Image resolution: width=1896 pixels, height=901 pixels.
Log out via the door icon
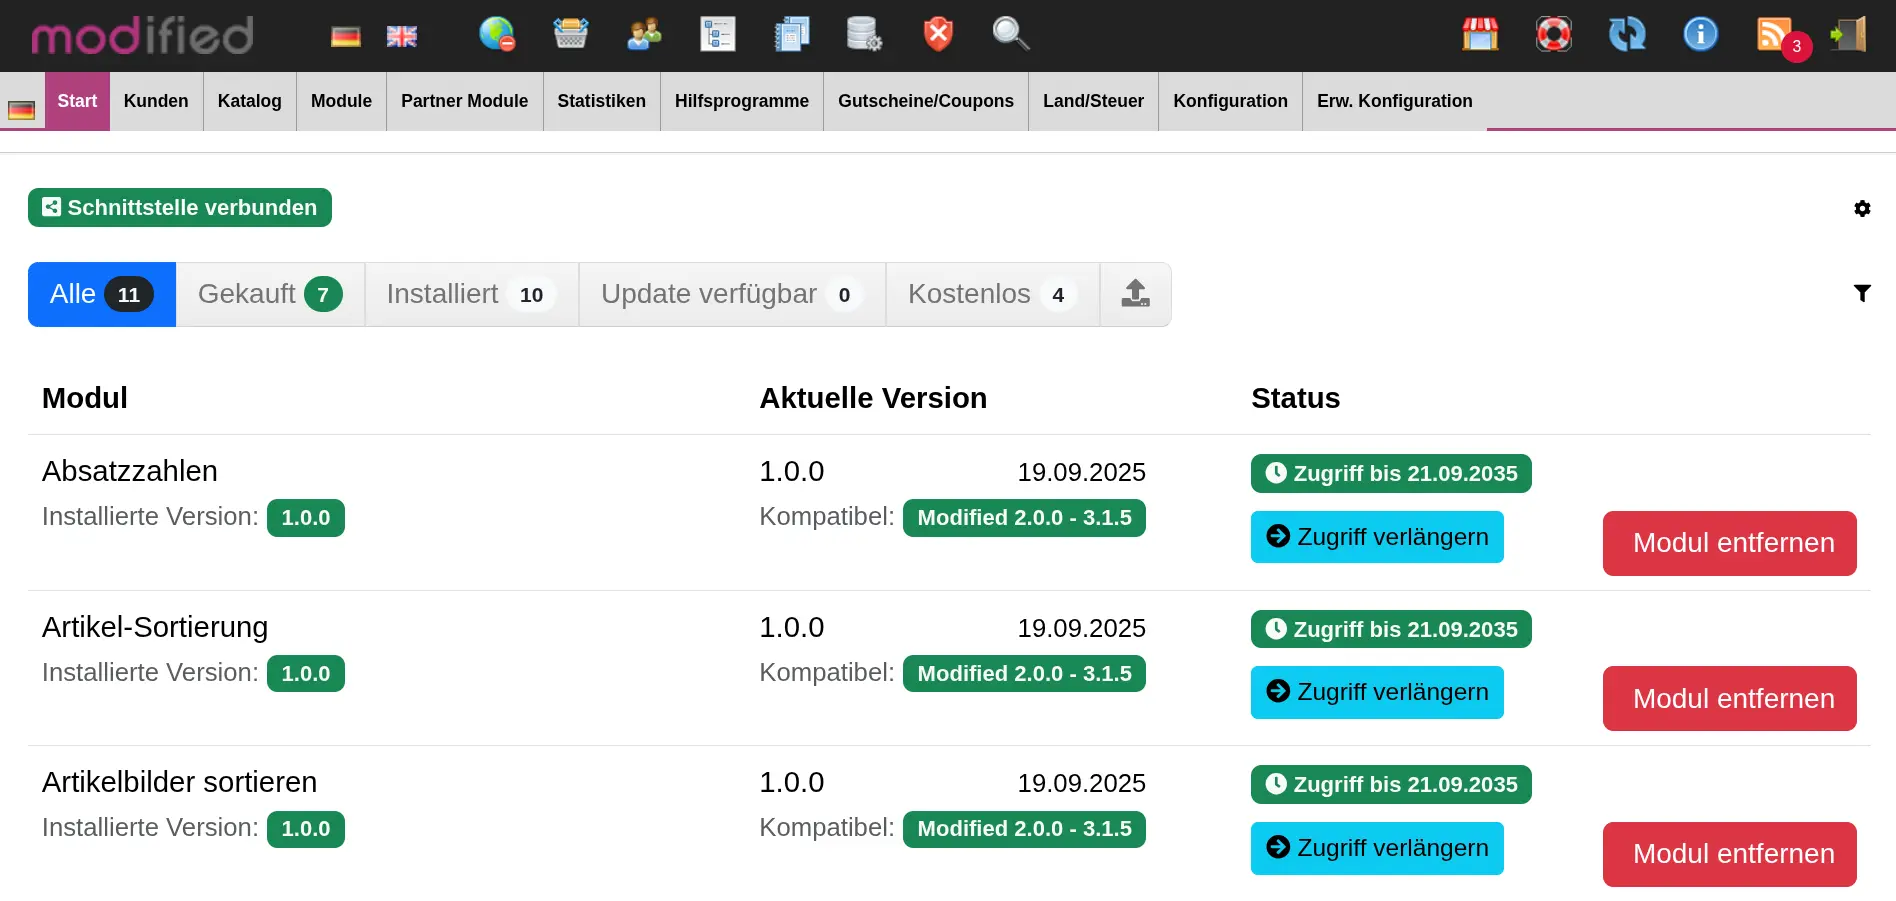click(x=1848, y=35)
